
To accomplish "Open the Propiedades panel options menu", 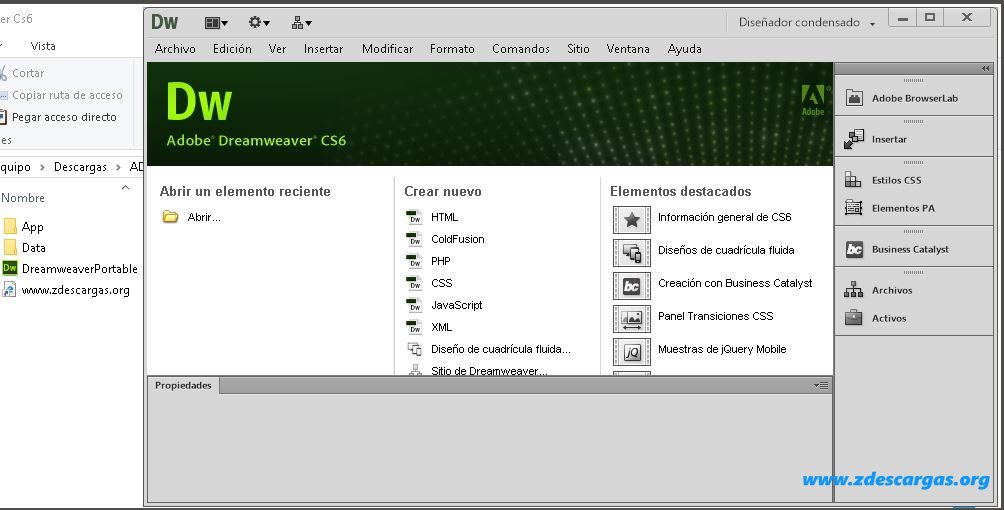I will [x=821, y=385].
